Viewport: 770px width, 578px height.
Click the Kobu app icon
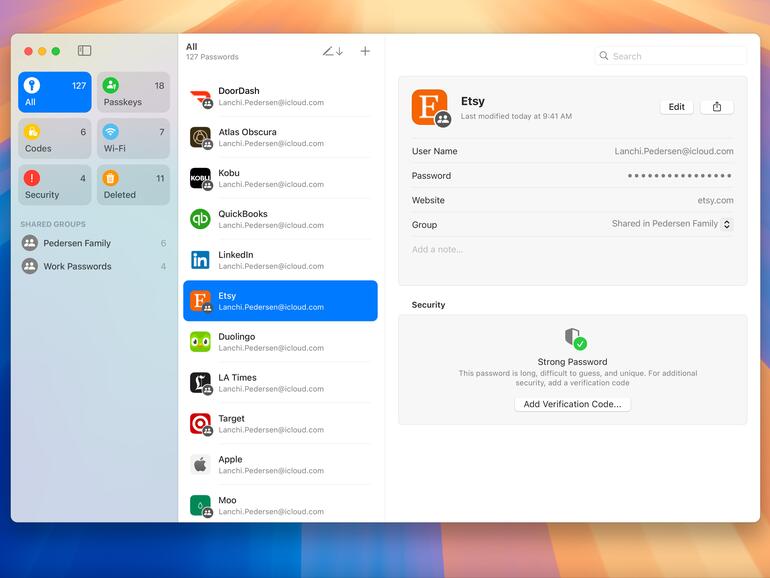200,178
